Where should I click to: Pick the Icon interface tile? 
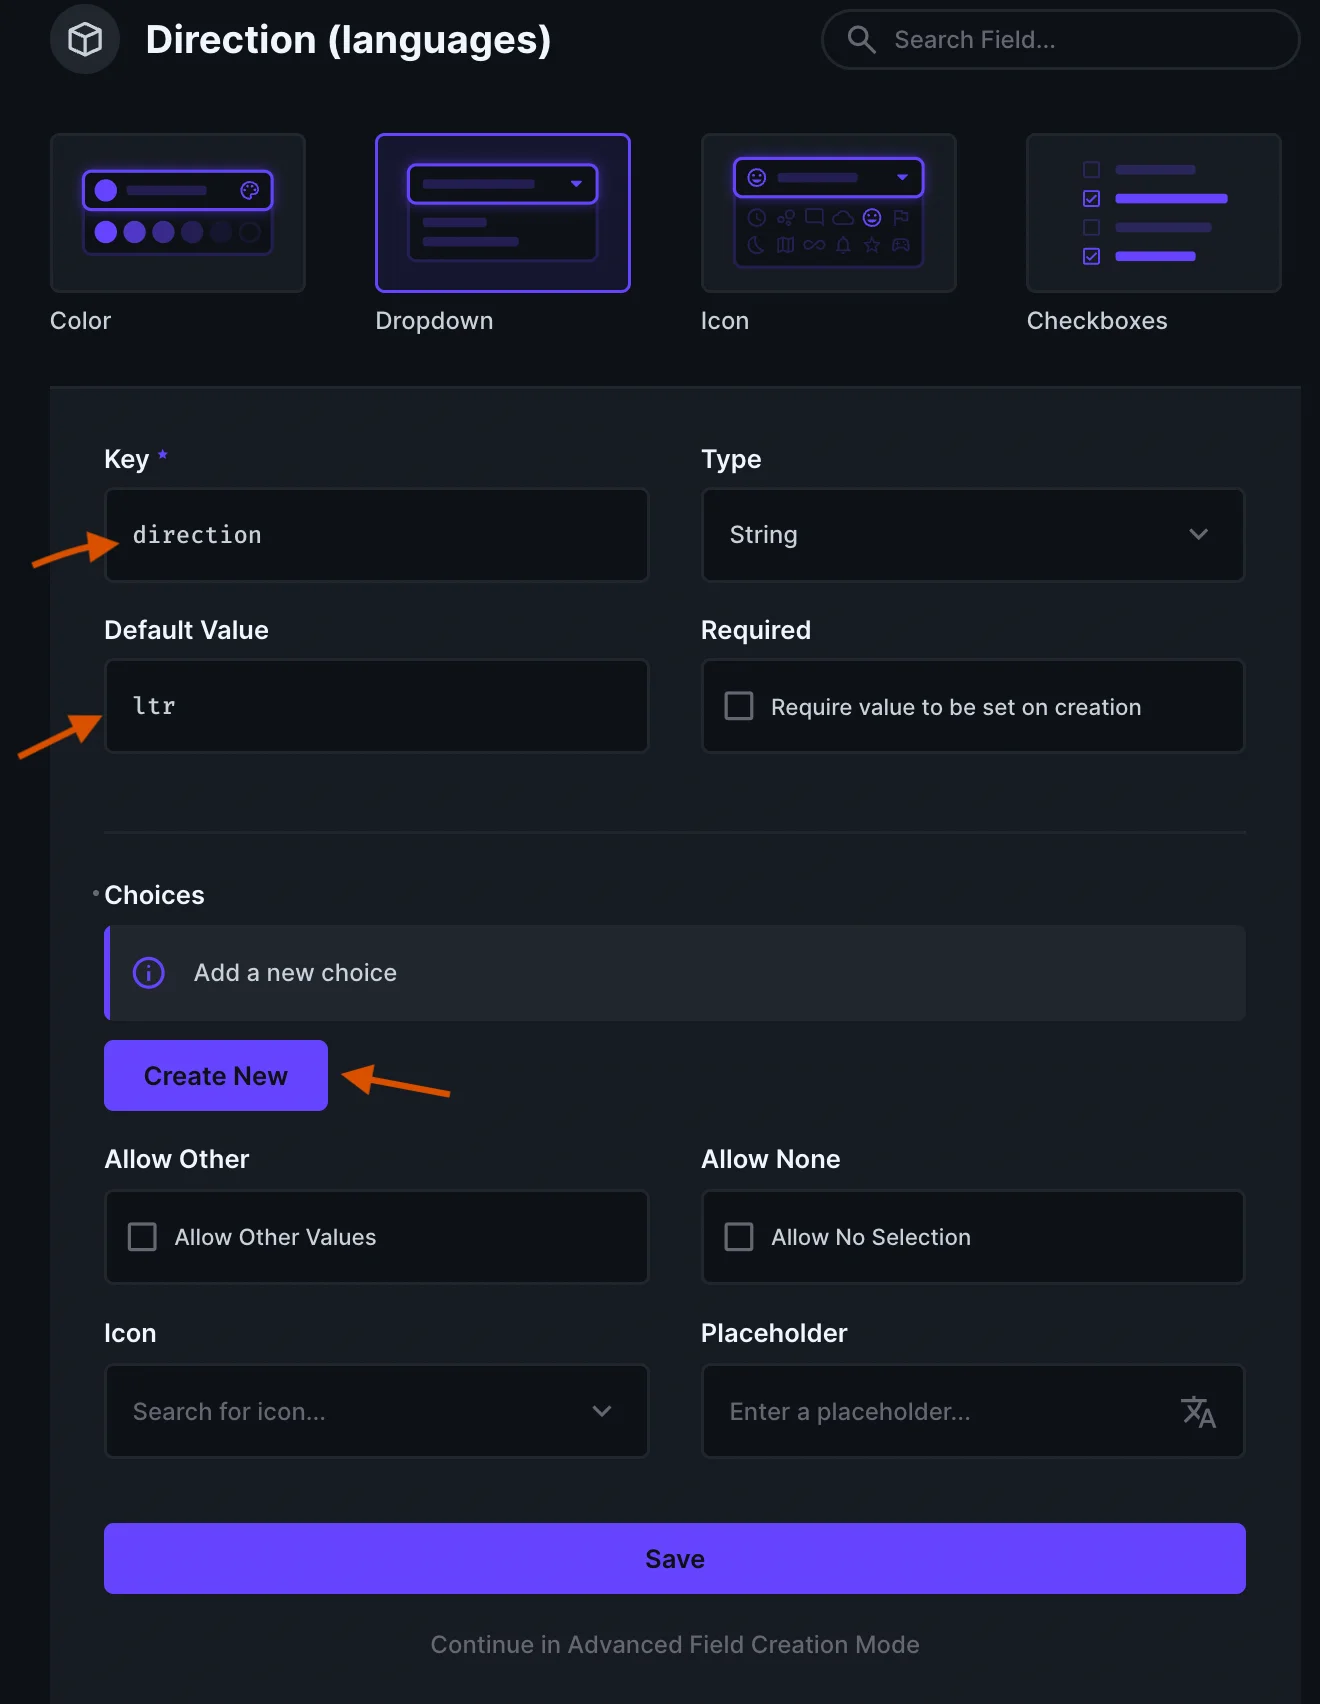point(828,213)
